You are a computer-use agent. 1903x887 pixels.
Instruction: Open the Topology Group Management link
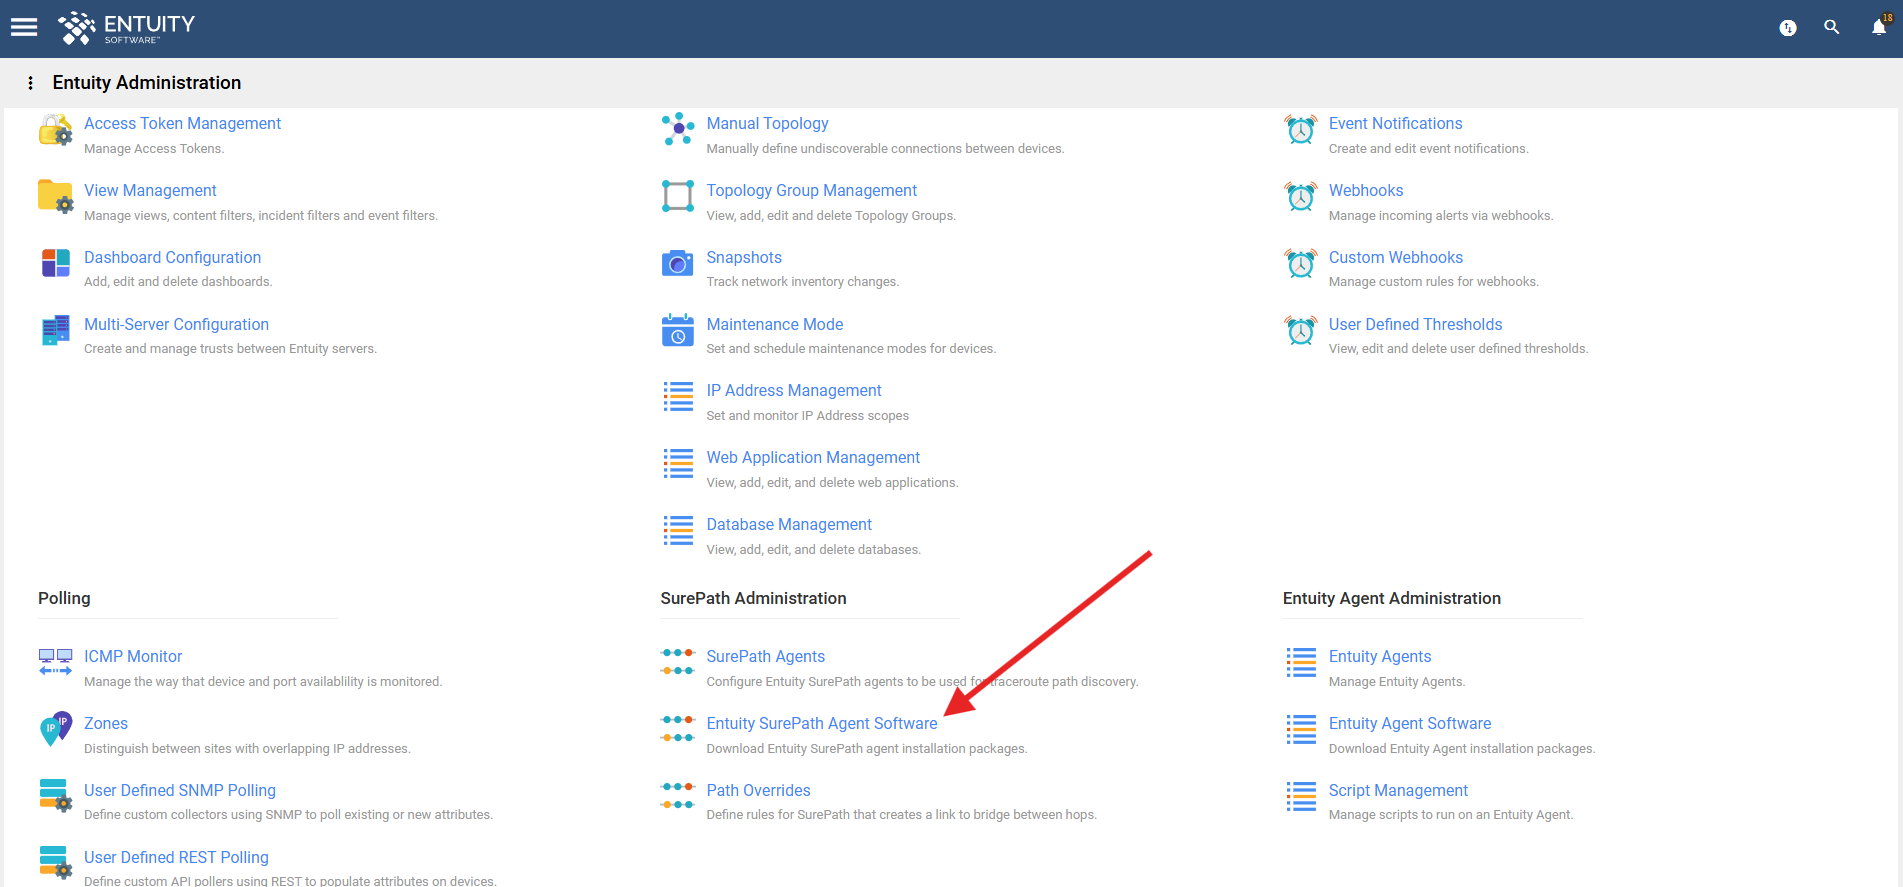811,190
